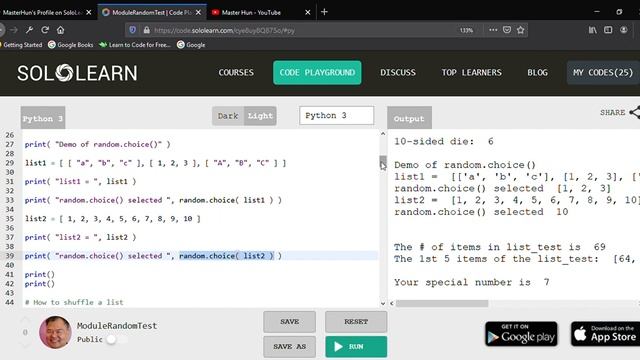The width and height of the screenshot is (640, 360).
Task: Click ModuleRandomTest code title
Action: pos(117,326)
